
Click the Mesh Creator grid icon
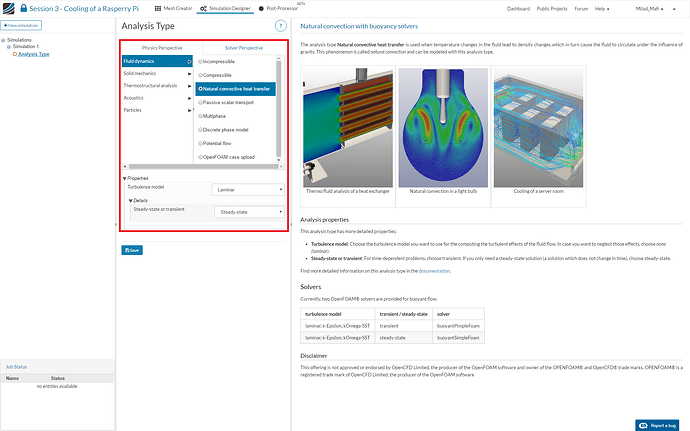158,8
